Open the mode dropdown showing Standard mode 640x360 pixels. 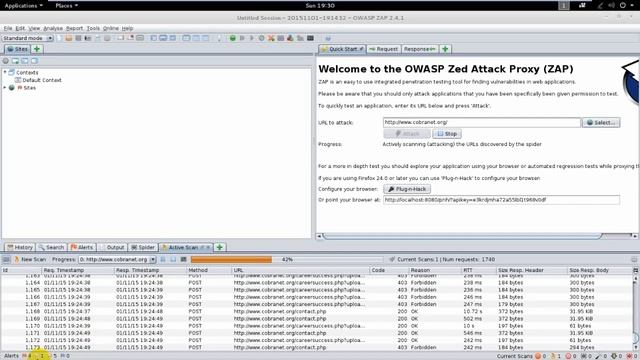28,38
